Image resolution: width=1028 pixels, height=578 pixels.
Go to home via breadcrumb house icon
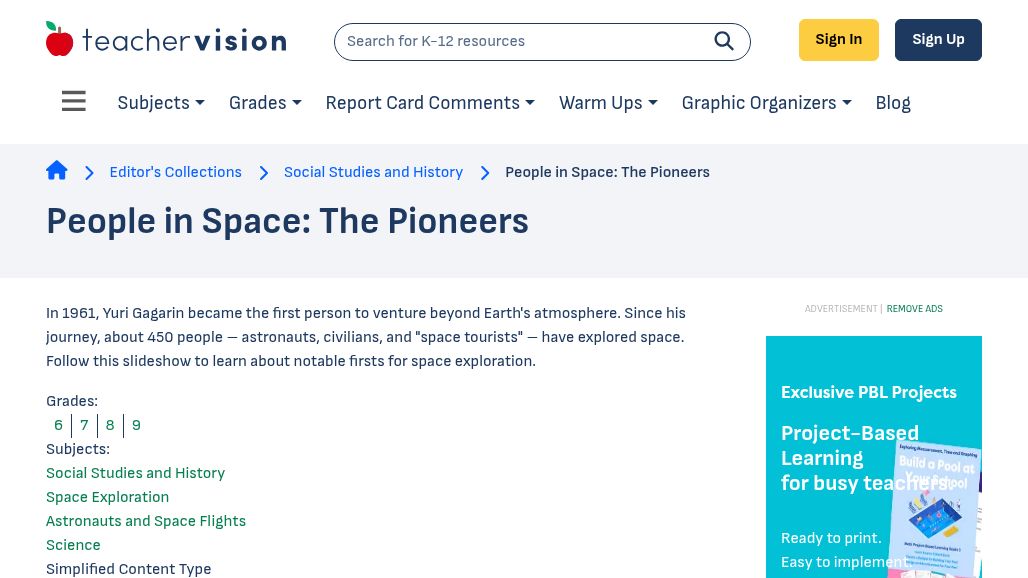pos(57,171)
